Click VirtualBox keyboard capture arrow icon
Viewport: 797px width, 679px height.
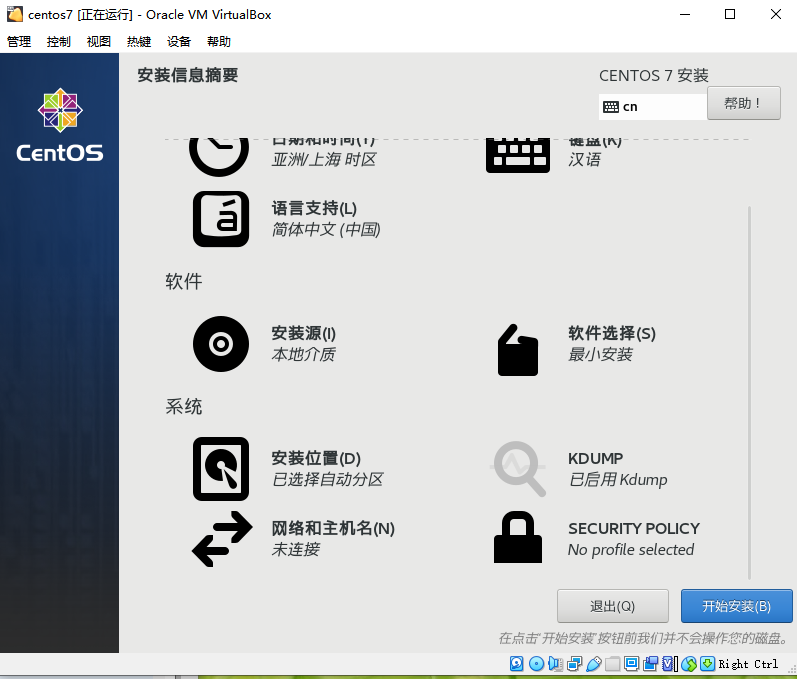(x=707, y=663)
